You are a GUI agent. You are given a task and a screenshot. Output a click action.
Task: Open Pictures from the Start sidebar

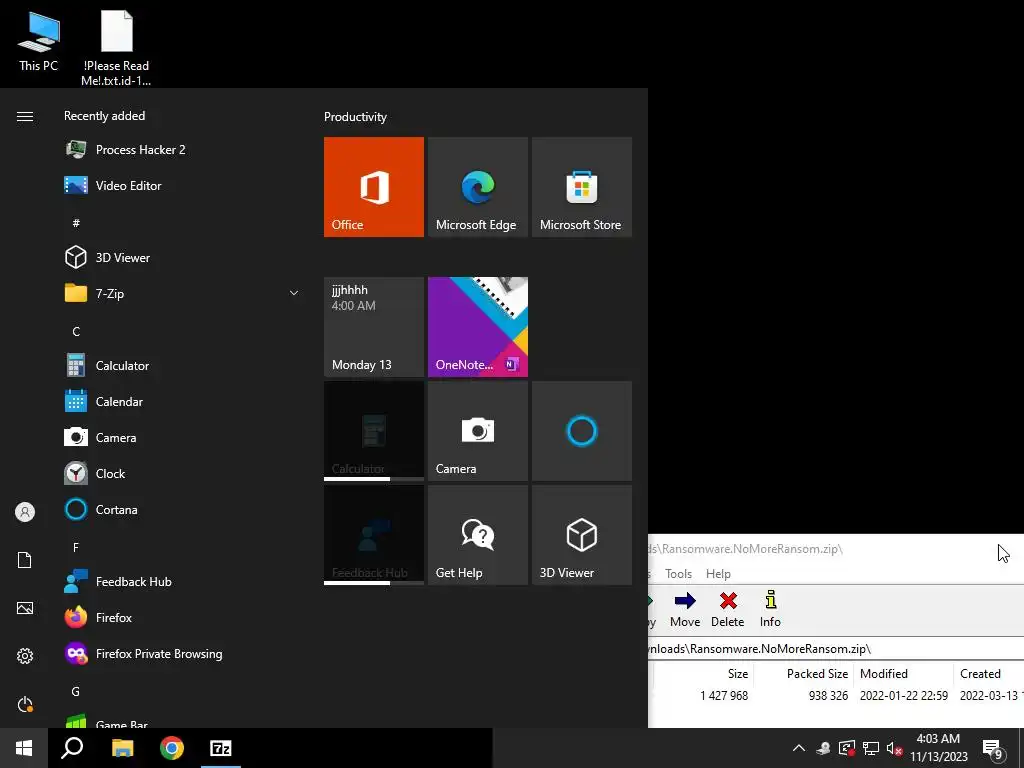[25, 608]
